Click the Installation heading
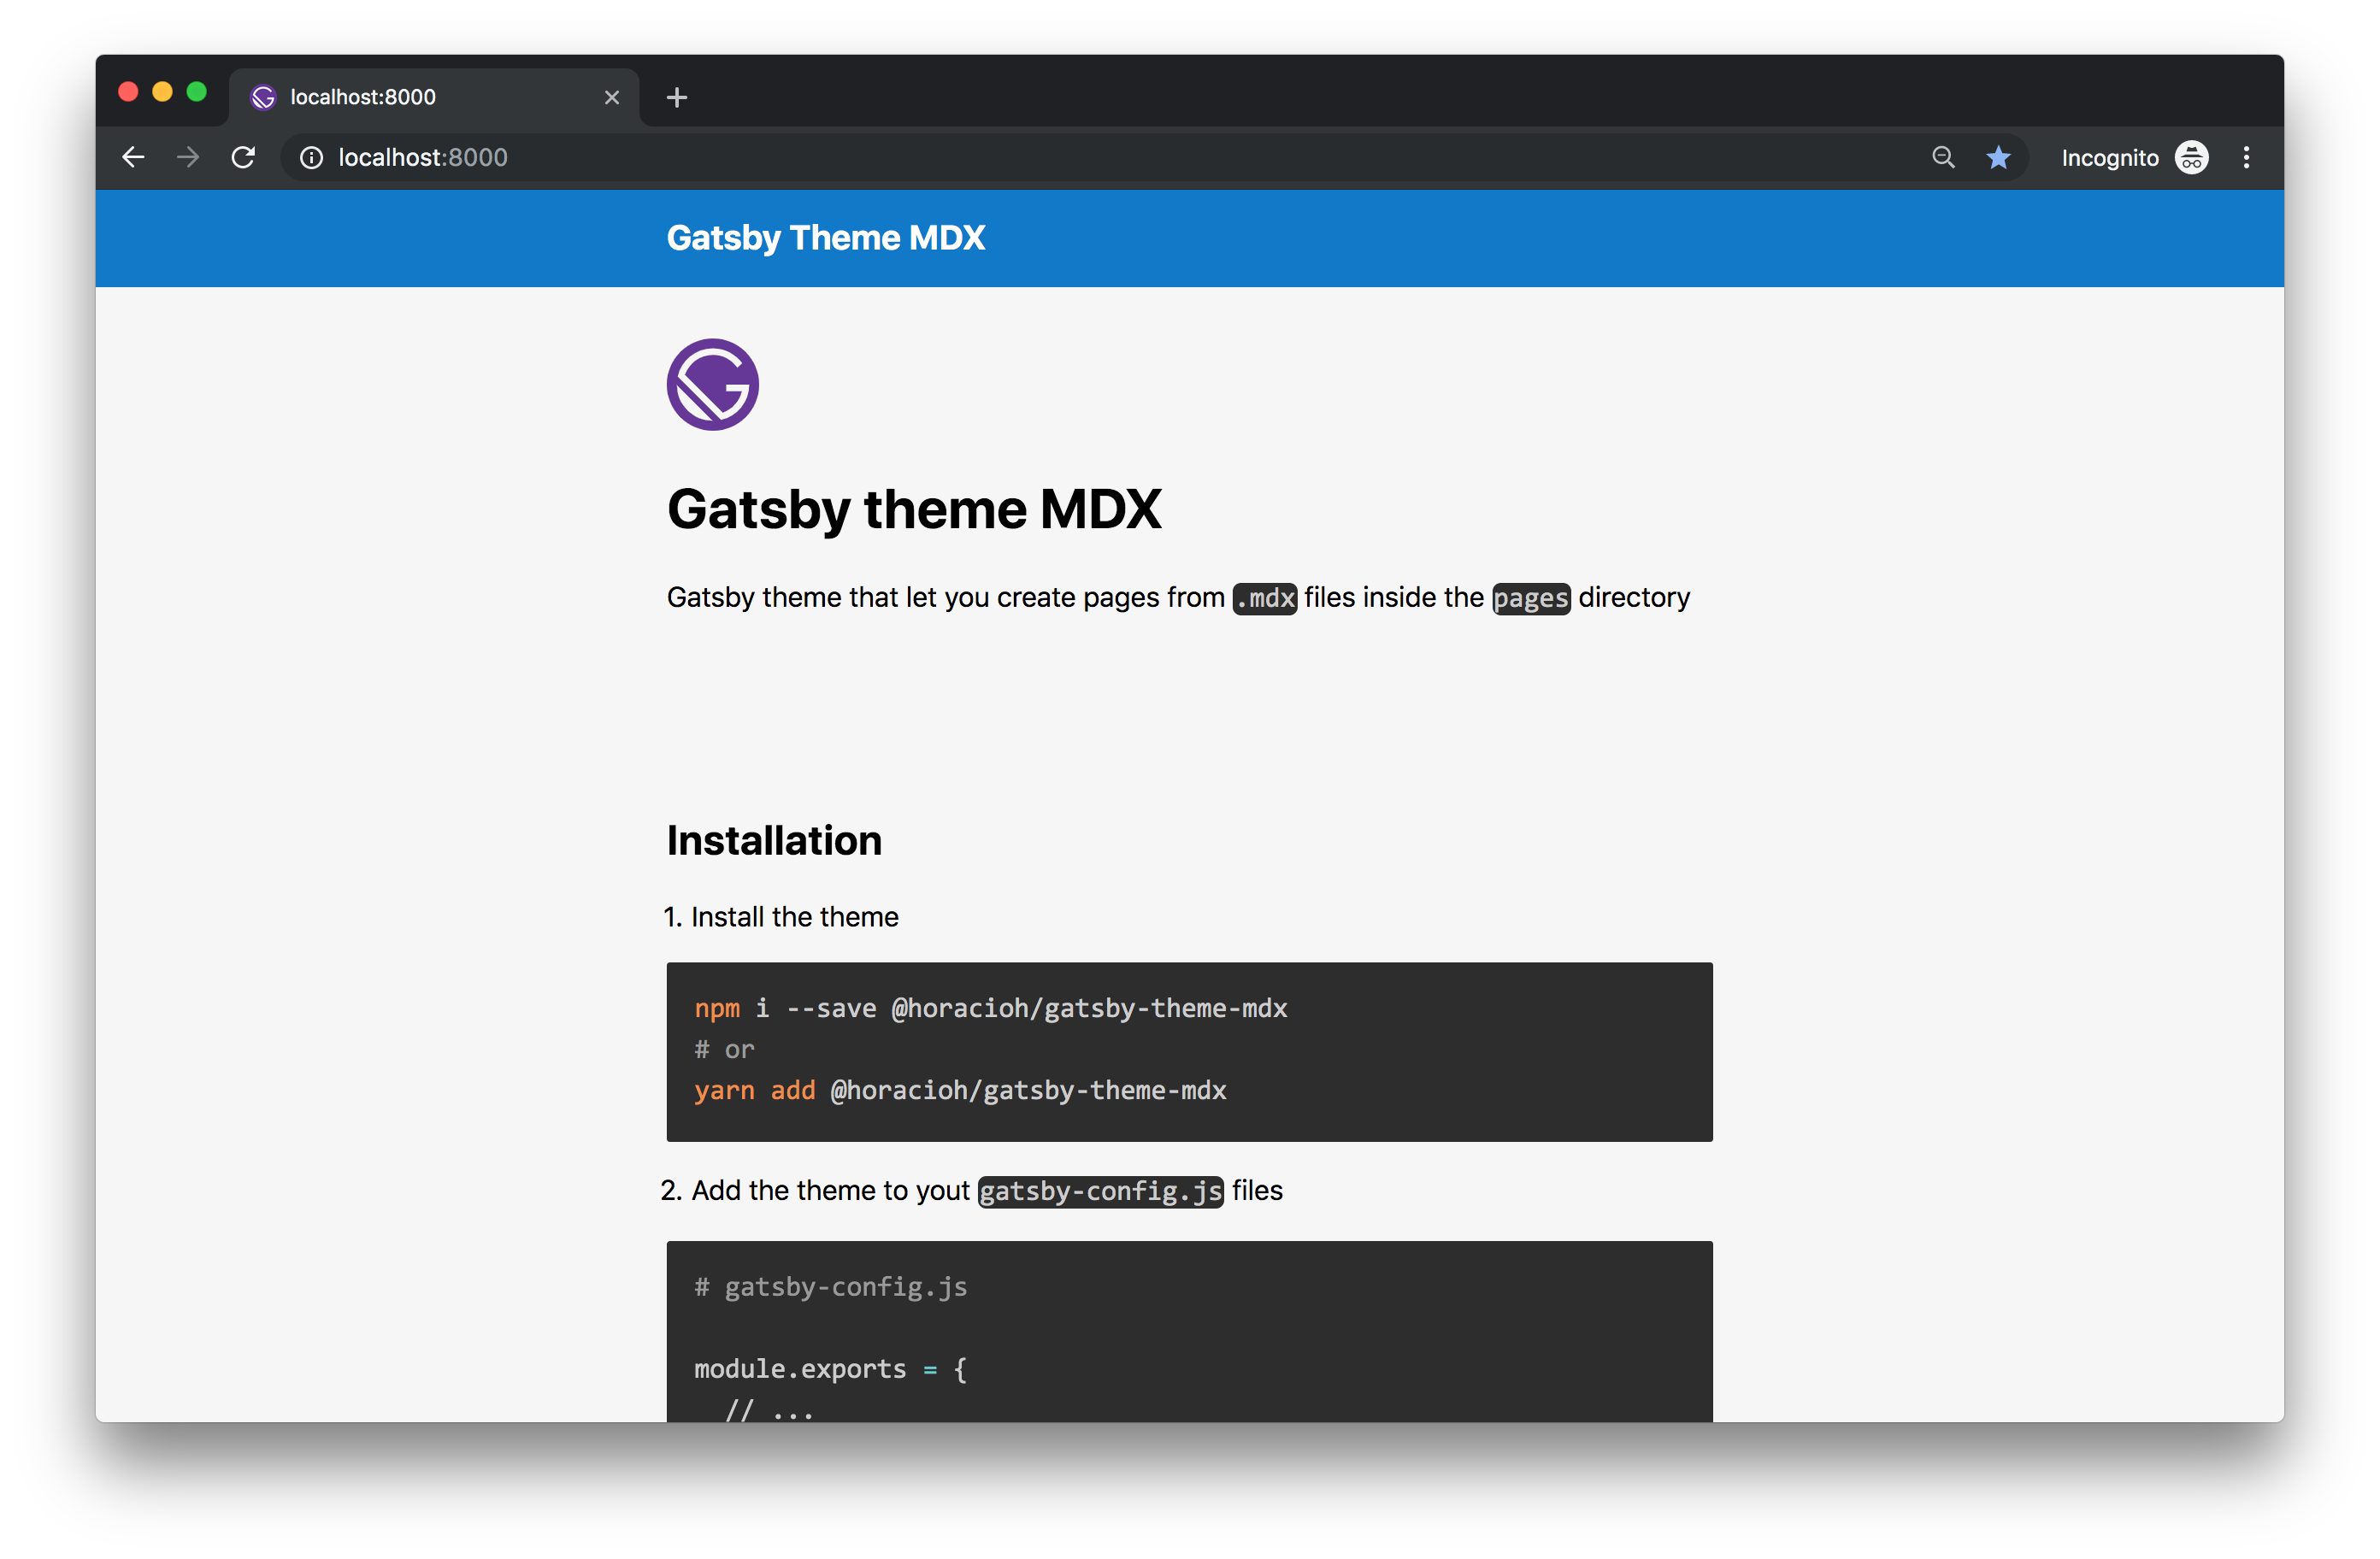The height and width of the screenshot is (1559, 2380). [774, 840]
